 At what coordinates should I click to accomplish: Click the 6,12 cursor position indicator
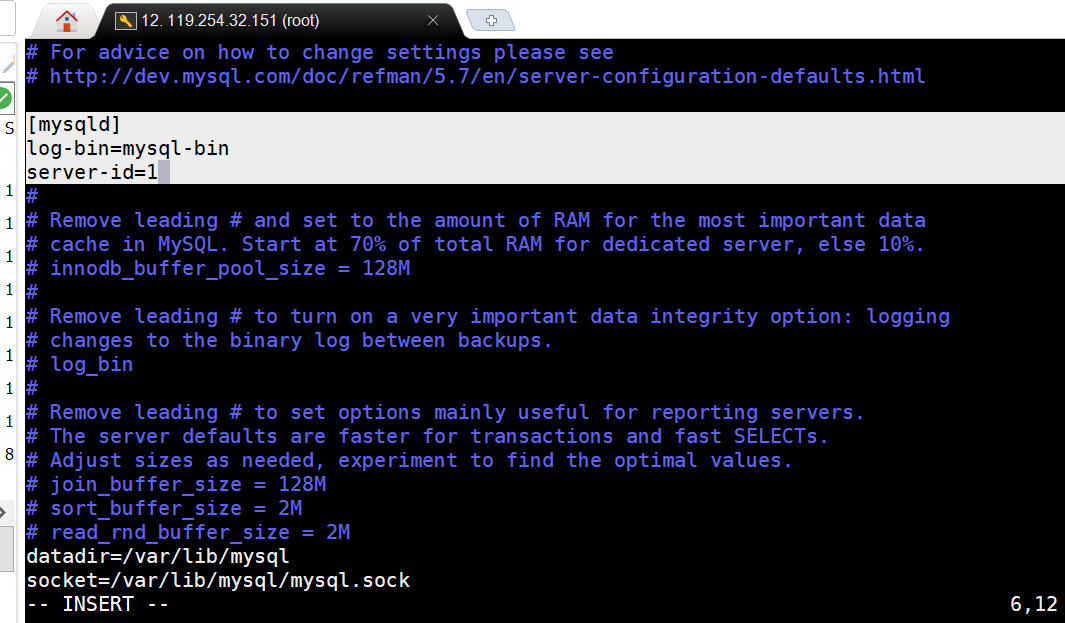[x=1033, y=604]
